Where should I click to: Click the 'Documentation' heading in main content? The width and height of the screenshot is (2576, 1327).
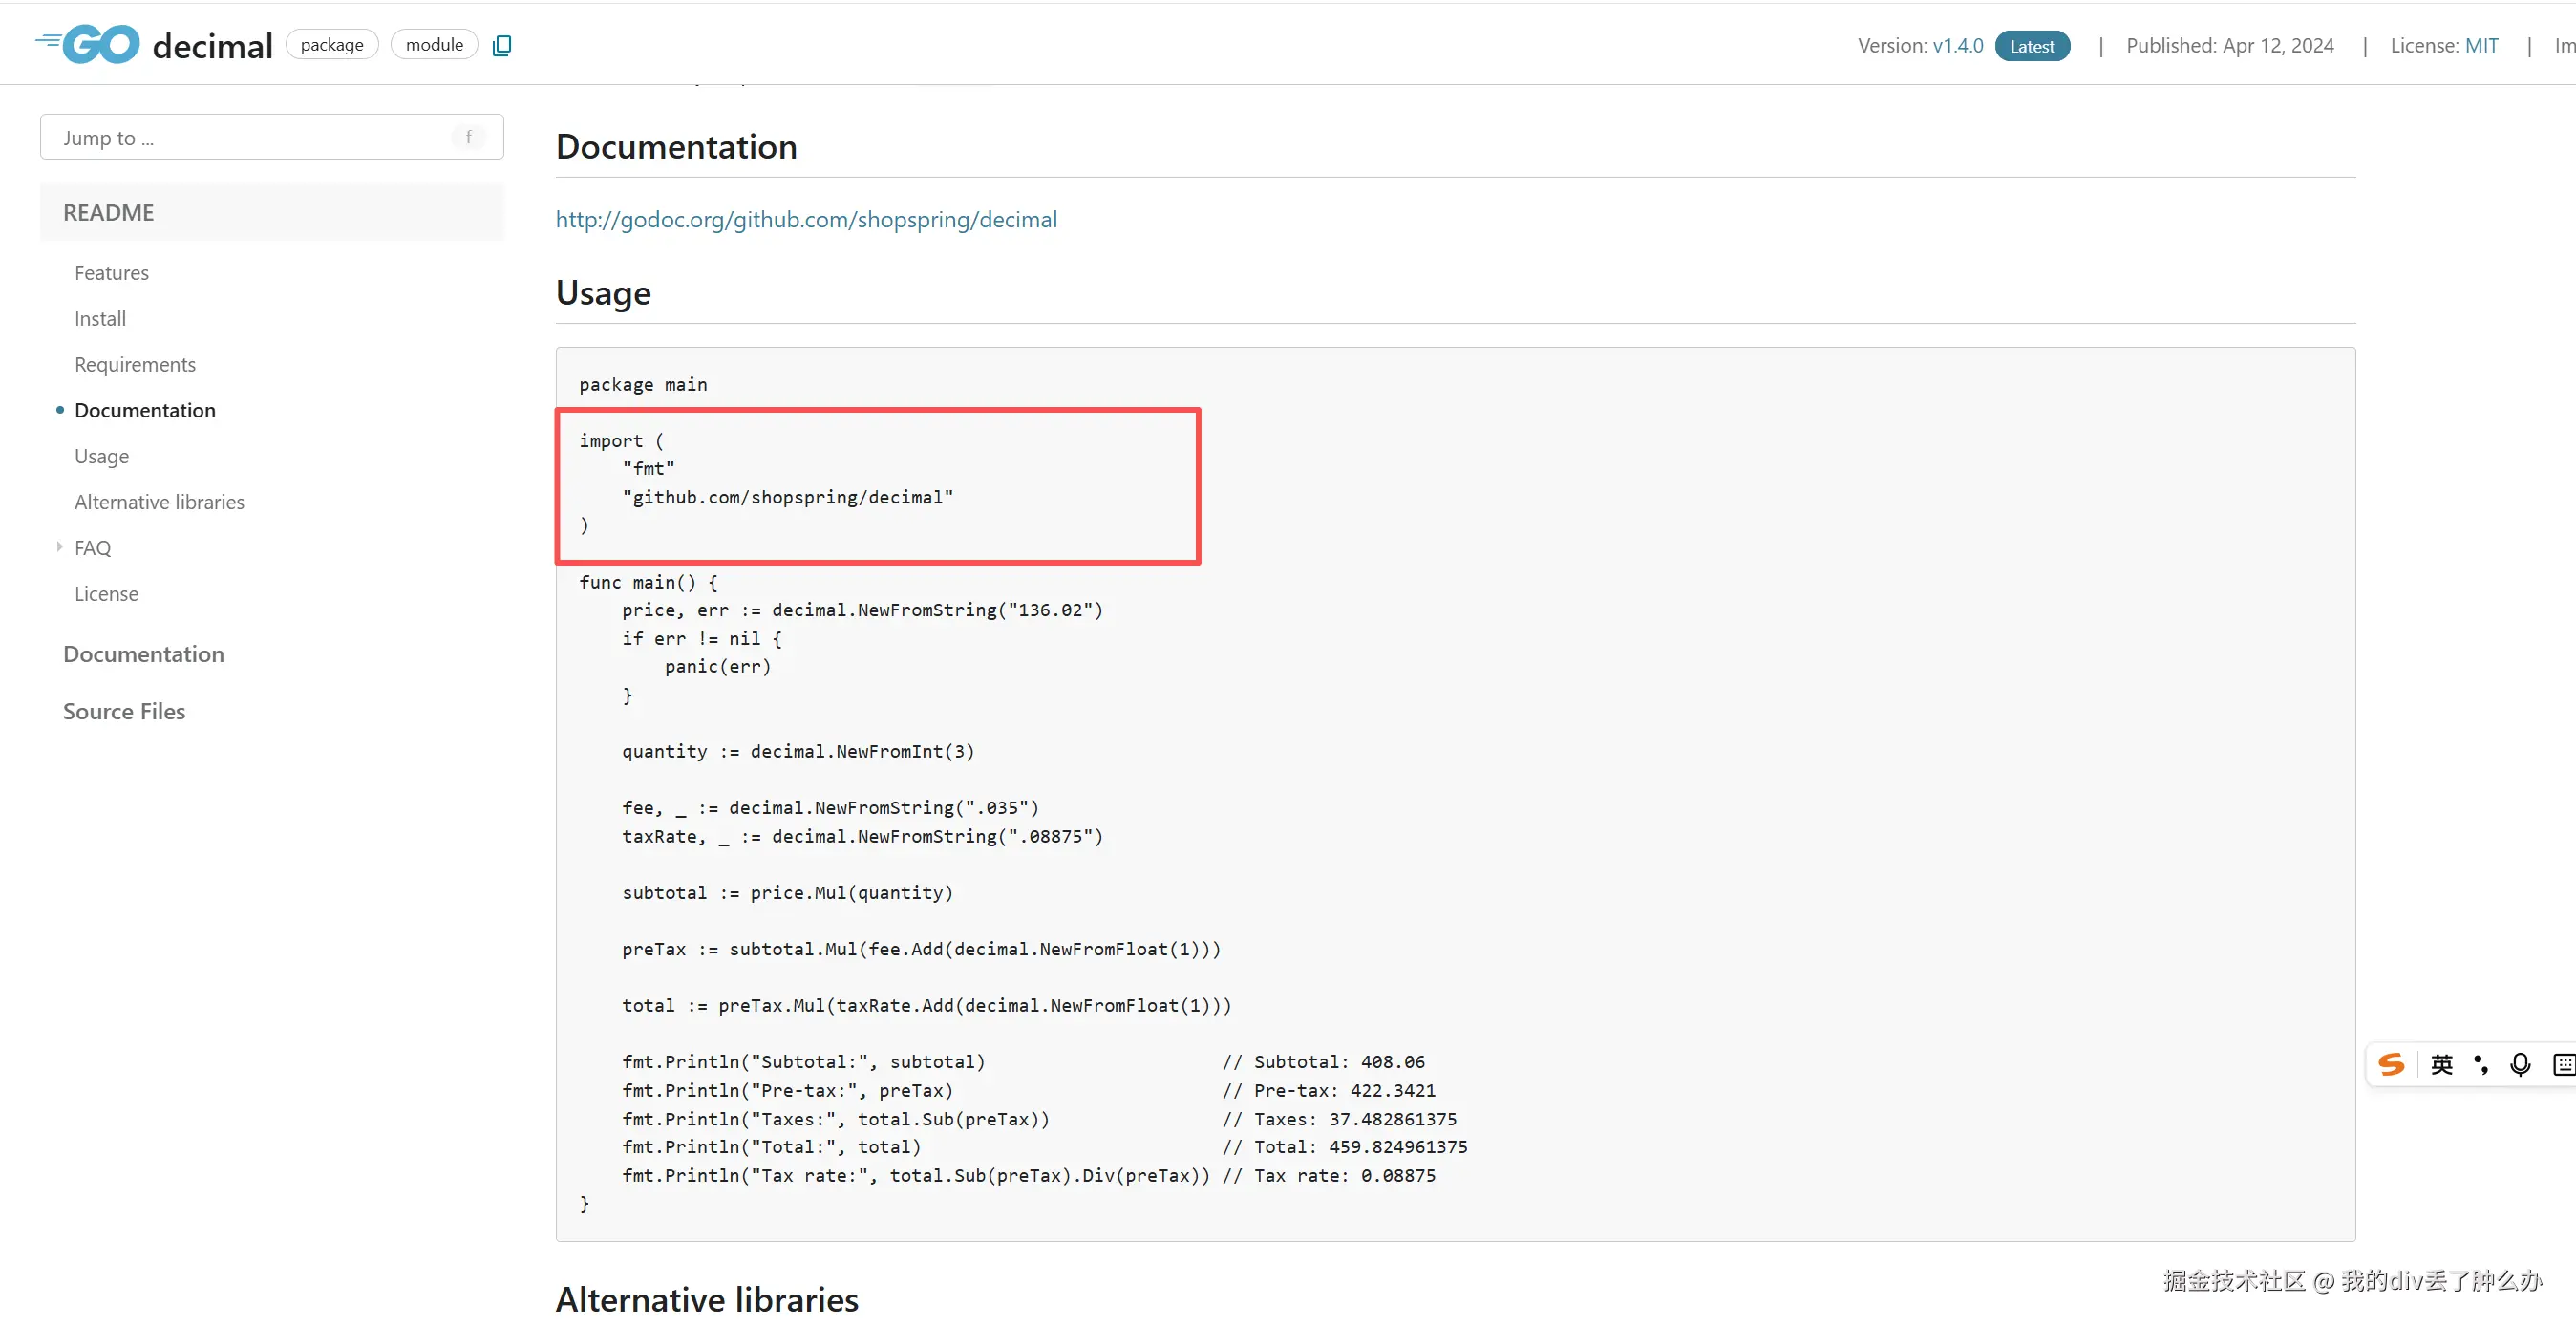pos(676,147)
